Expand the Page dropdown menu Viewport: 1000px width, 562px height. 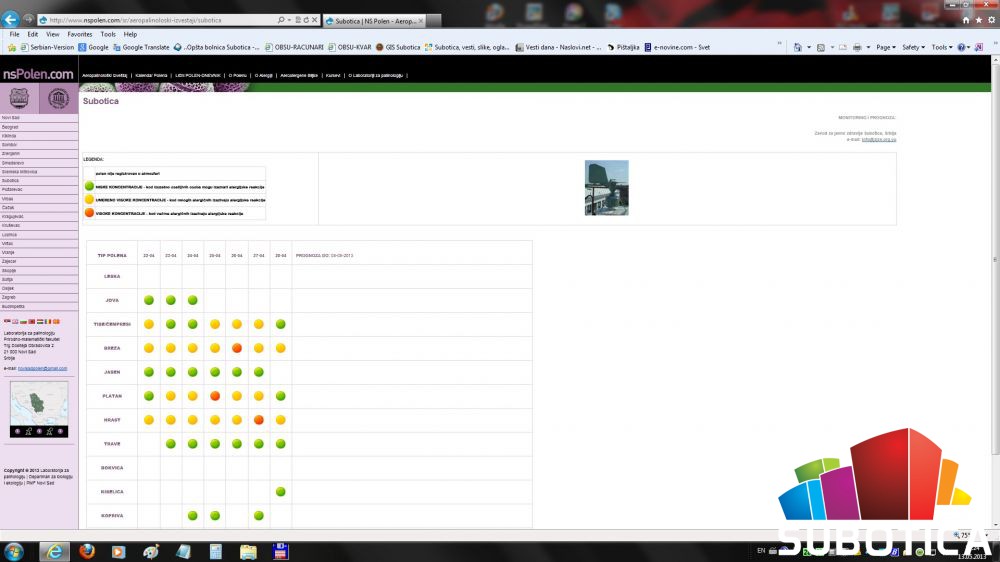pos(886,47)
